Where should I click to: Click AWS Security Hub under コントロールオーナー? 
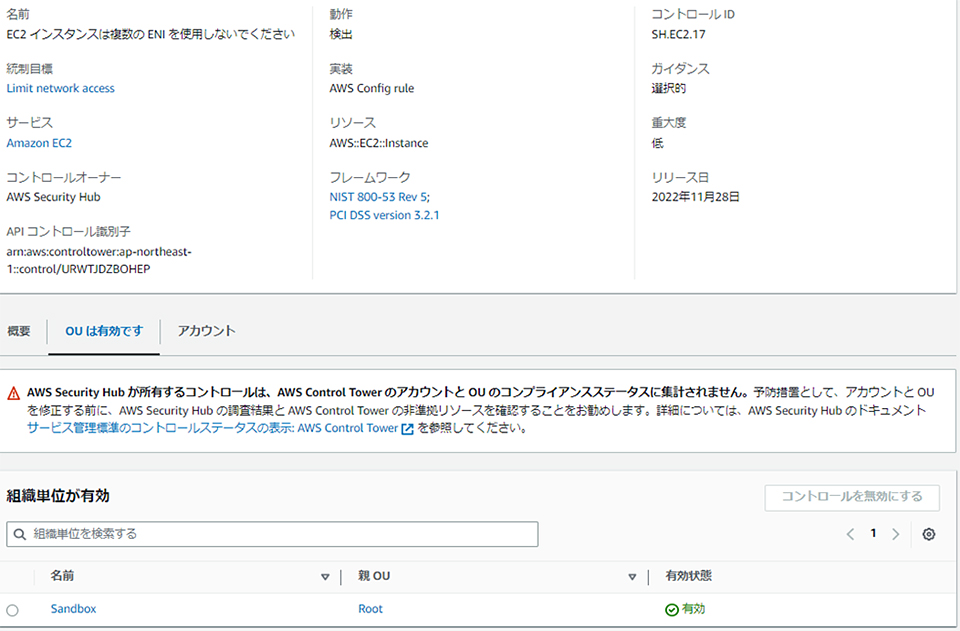coord(53,197)
